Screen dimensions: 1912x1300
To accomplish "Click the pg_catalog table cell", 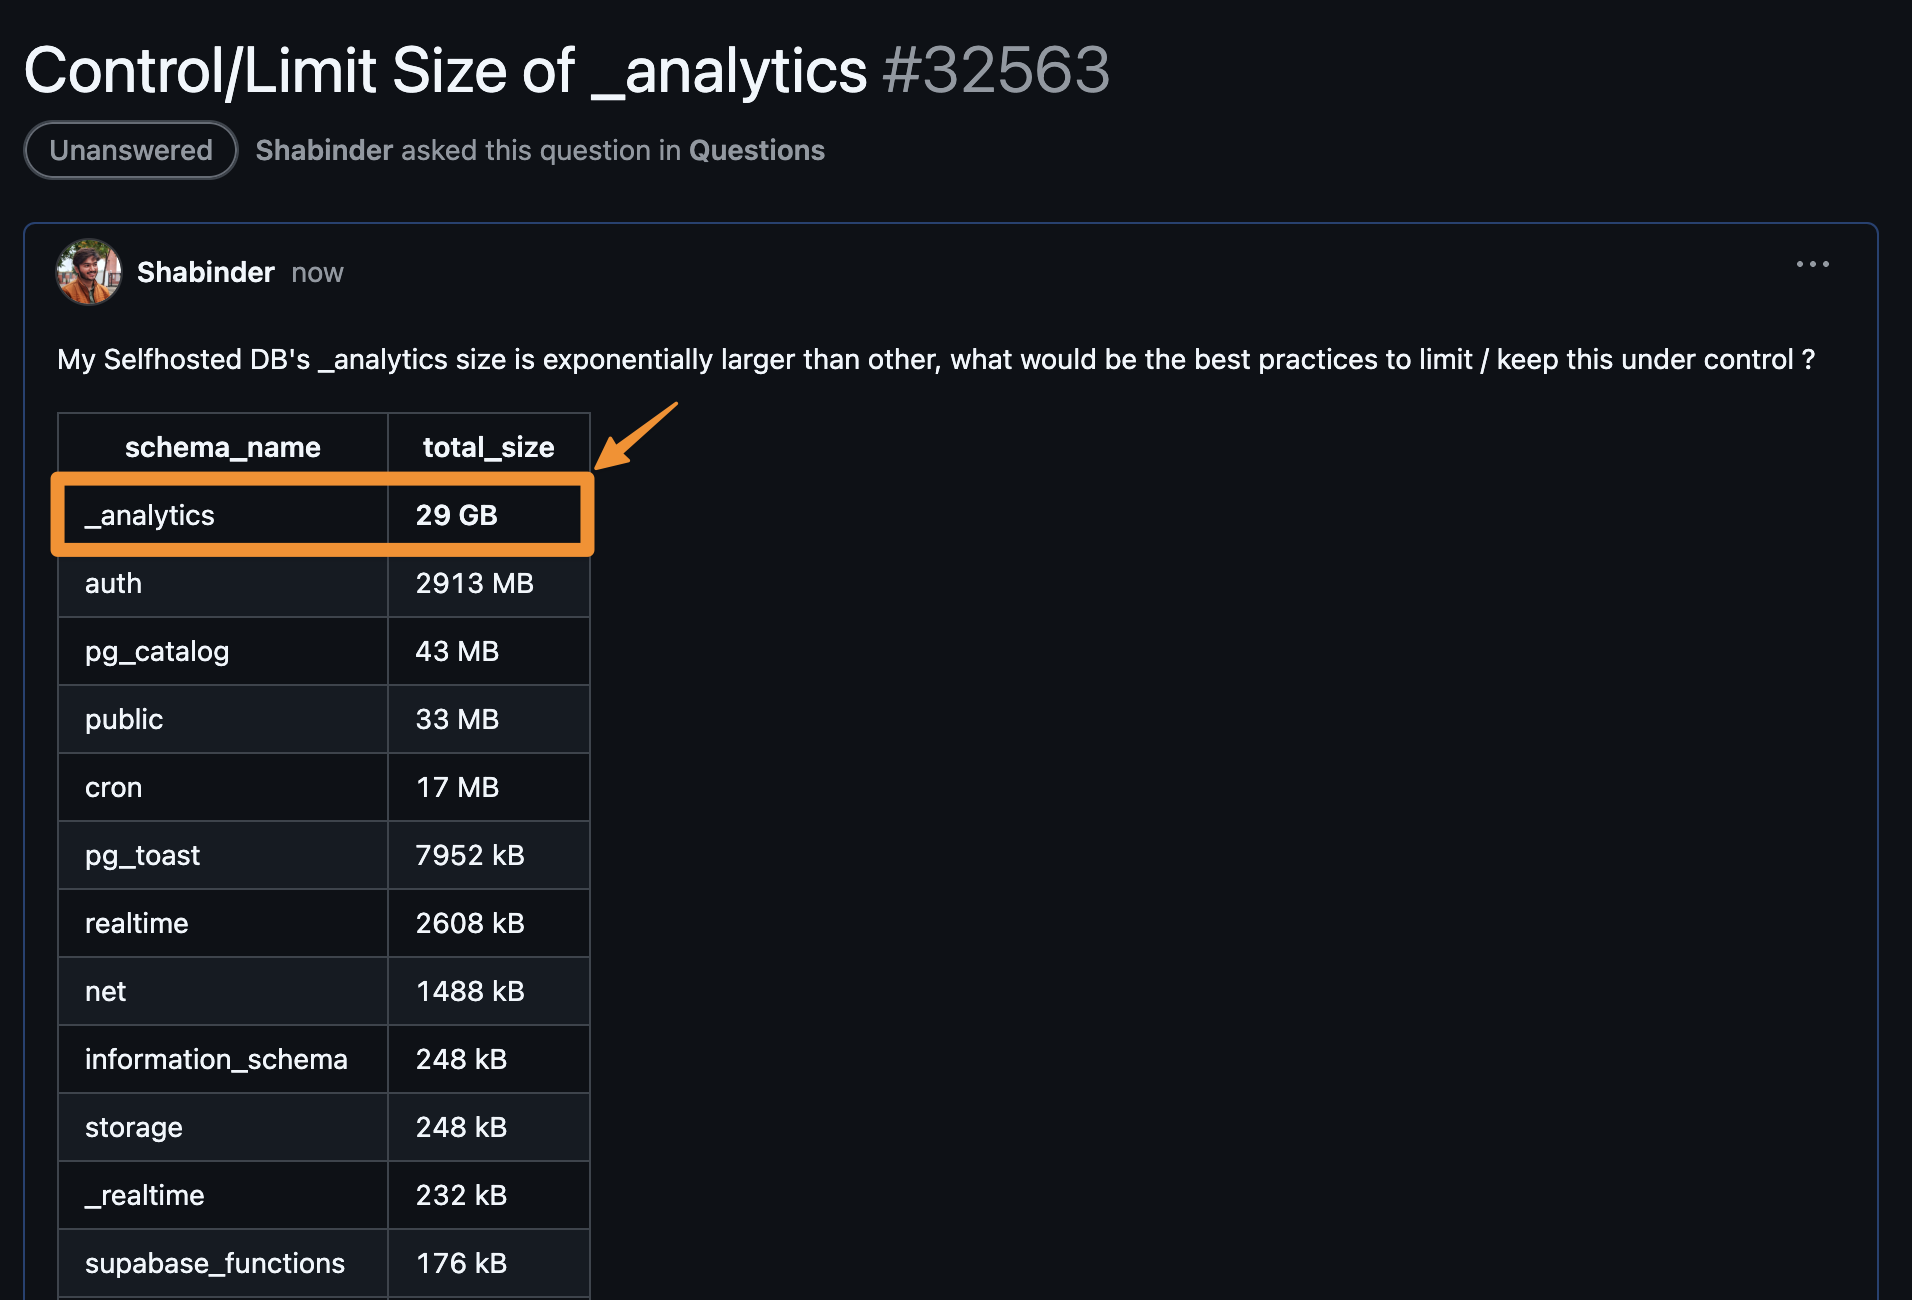I will [x=157, y=651].
